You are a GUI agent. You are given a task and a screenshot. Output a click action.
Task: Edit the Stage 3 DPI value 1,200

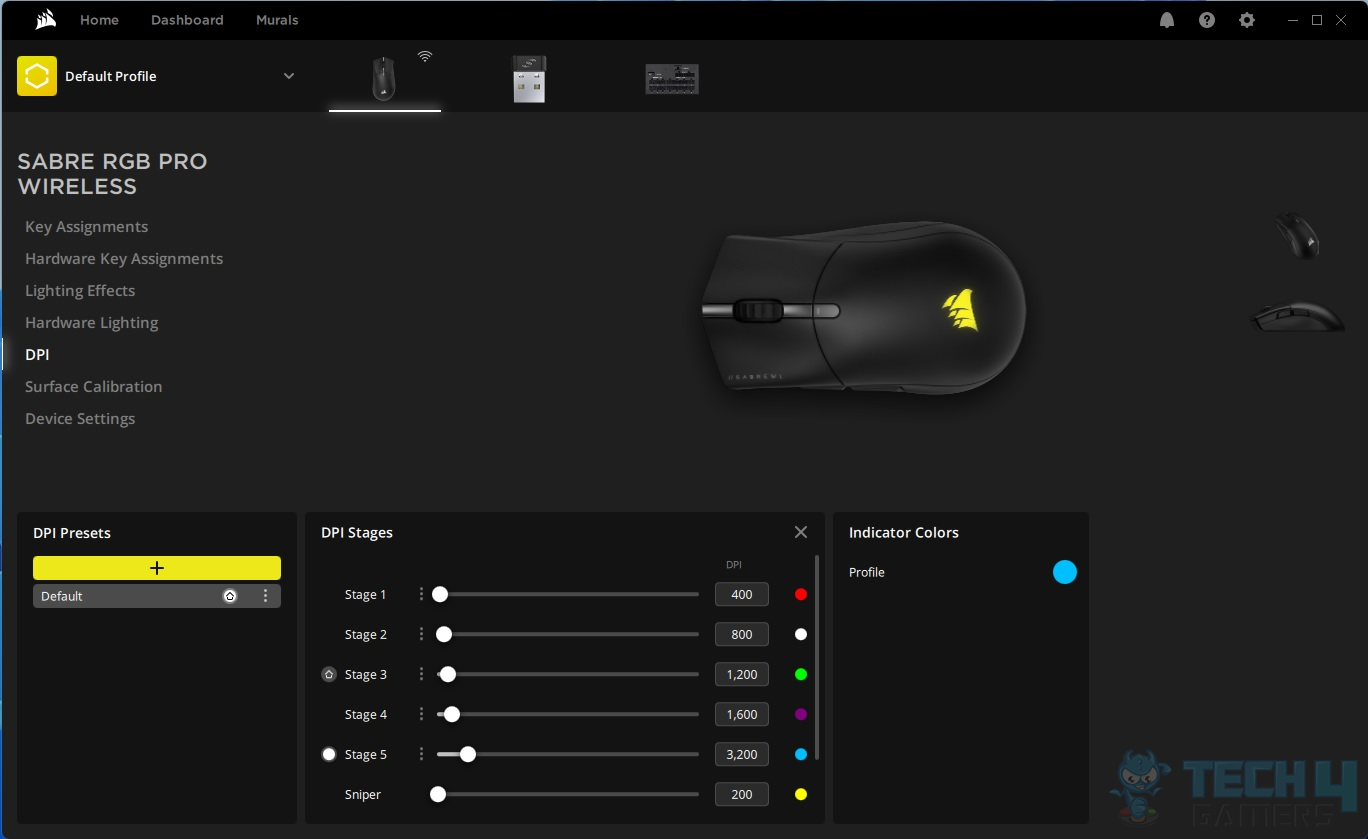[x=742, y=674]
